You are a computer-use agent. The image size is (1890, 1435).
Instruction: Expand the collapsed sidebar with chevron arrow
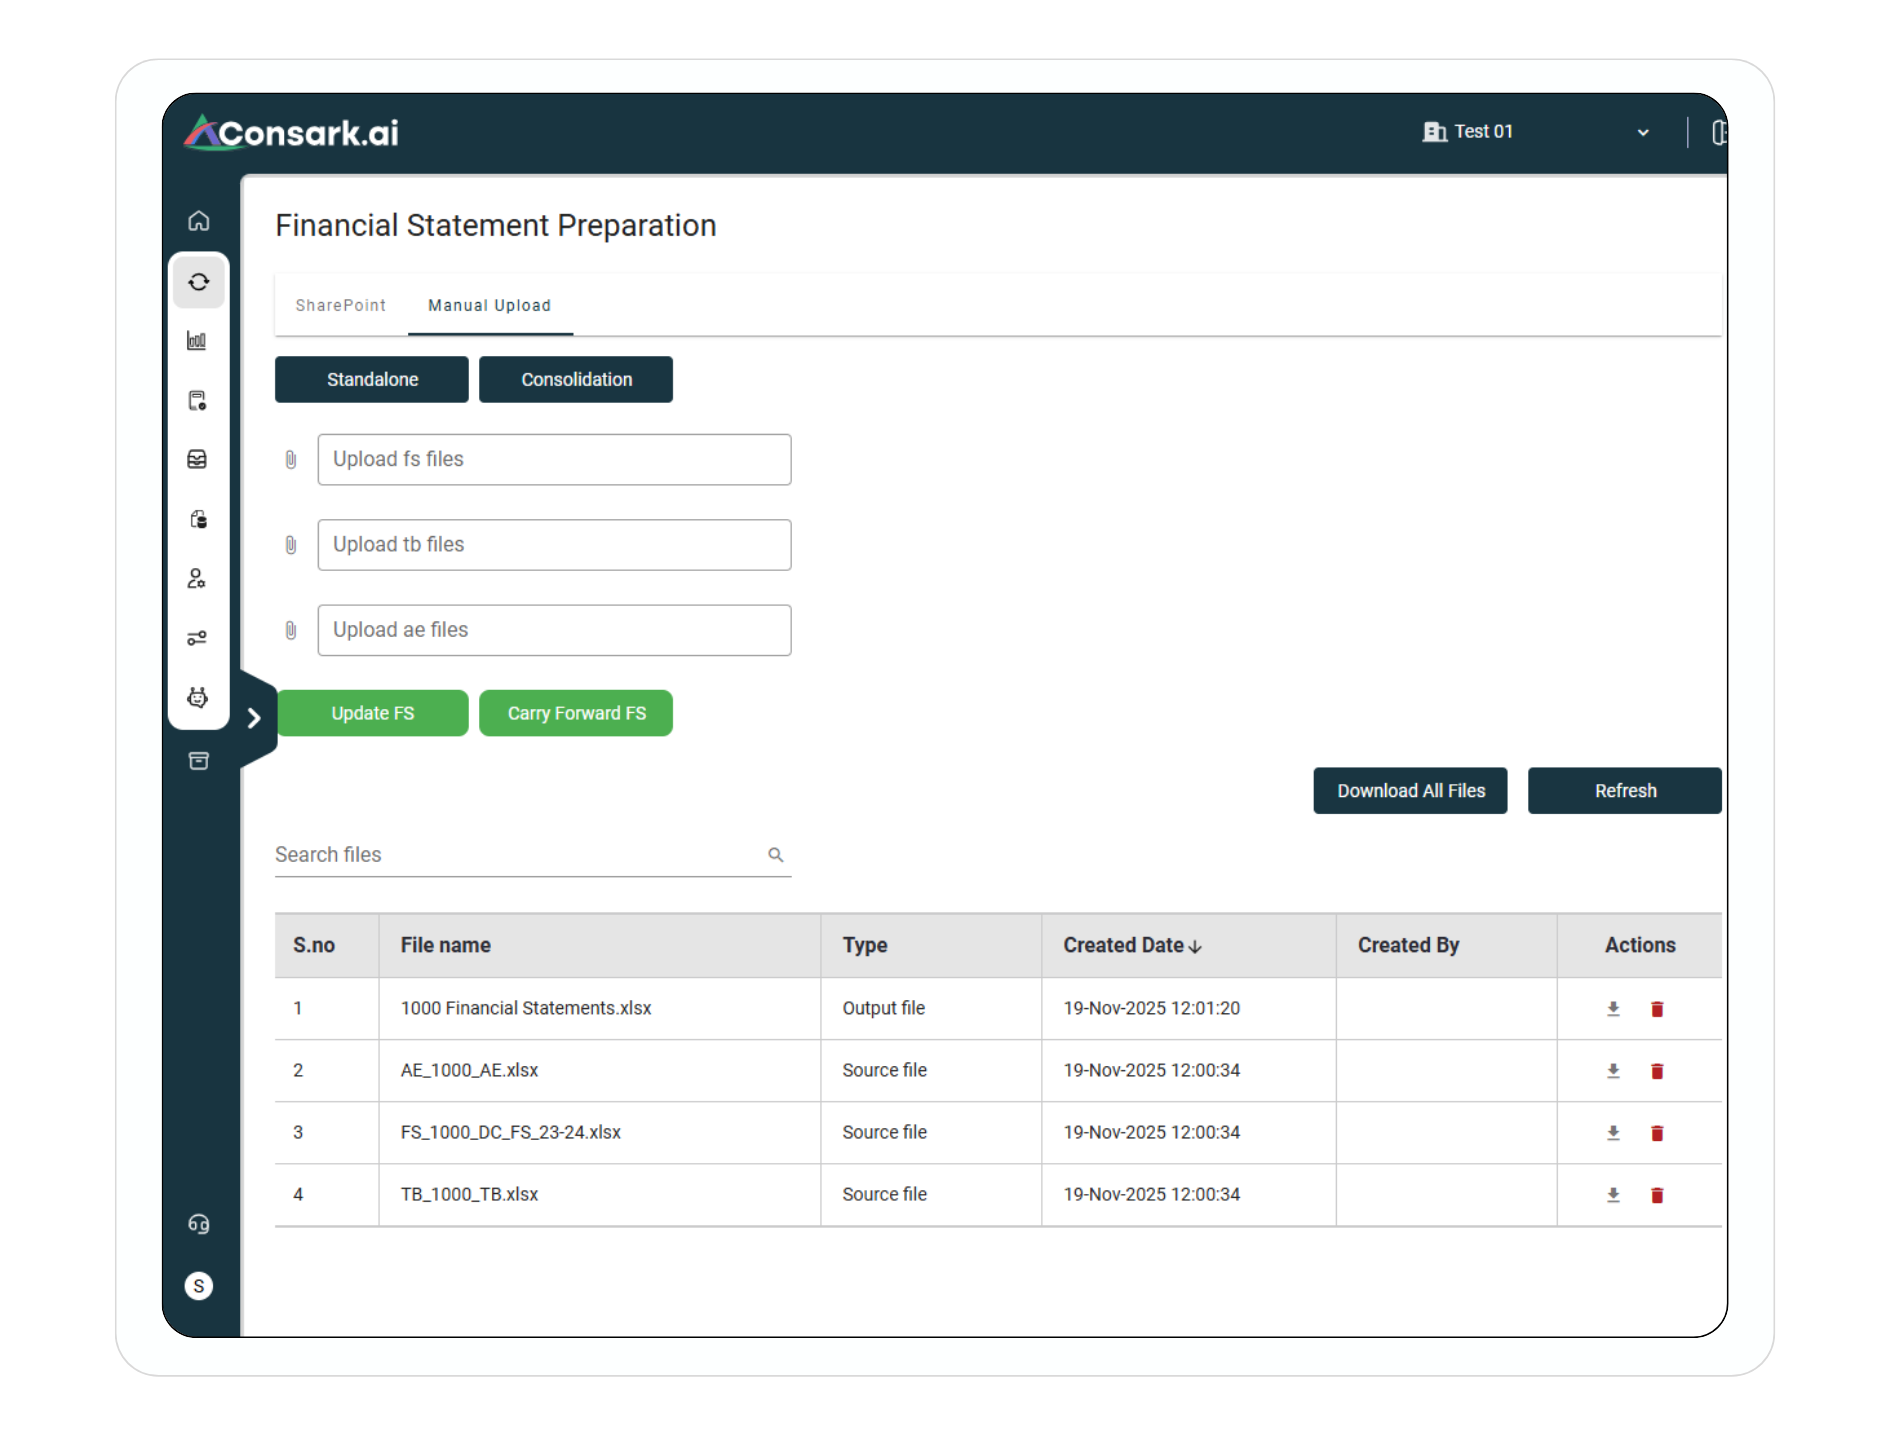pos(256,718)
